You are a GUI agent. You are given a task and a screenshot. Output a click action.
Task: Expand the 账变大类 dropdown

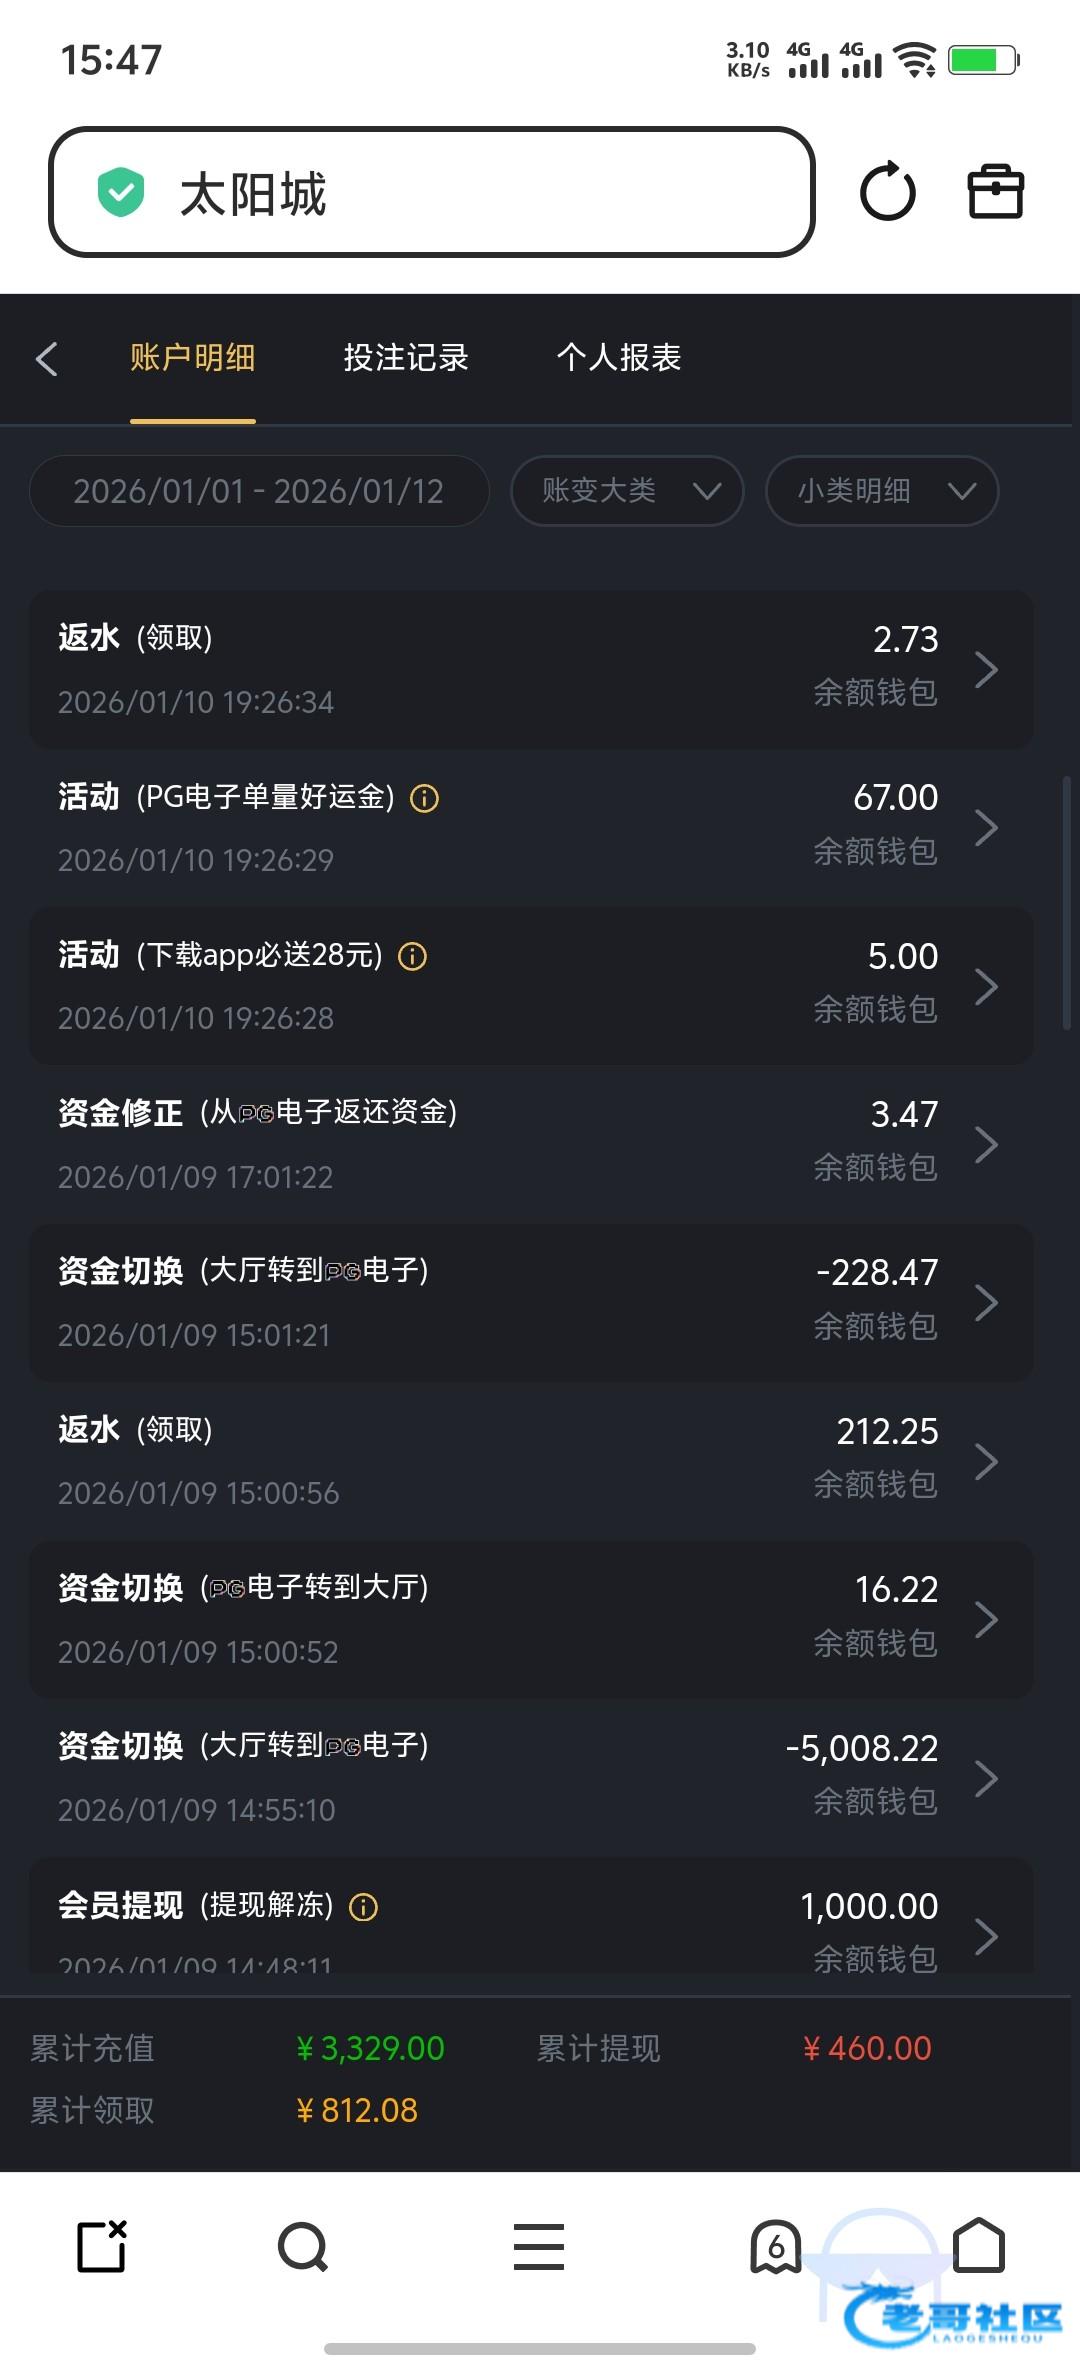(x=627, y=491)
